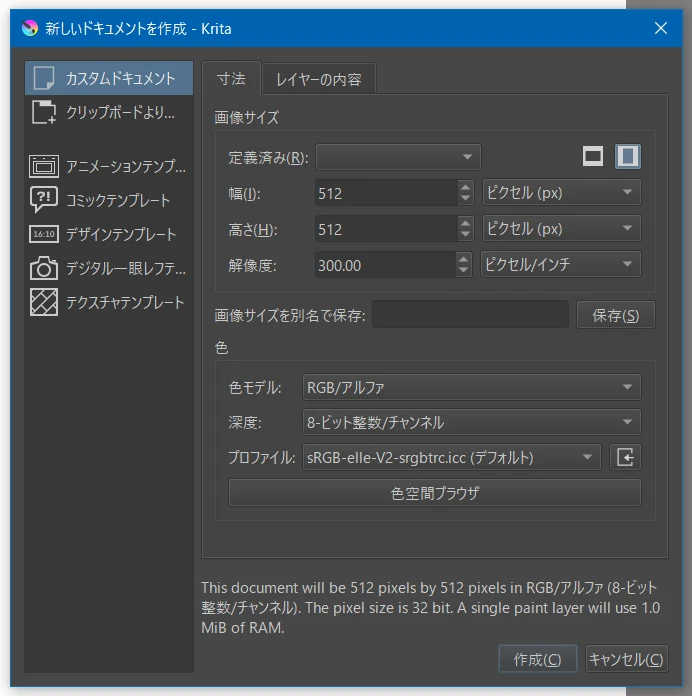692x696 pixels.
Task: Choose クリップボードより document option
Action: pos(109,112)
